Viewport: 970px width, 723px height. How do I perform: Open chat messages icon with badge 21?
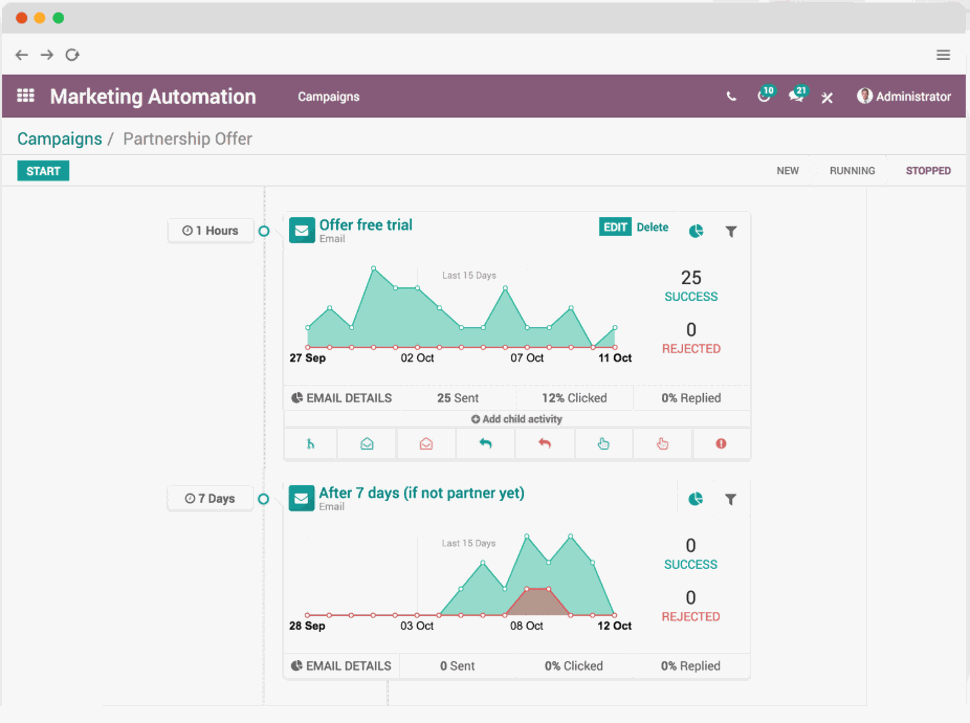point(796,97)
